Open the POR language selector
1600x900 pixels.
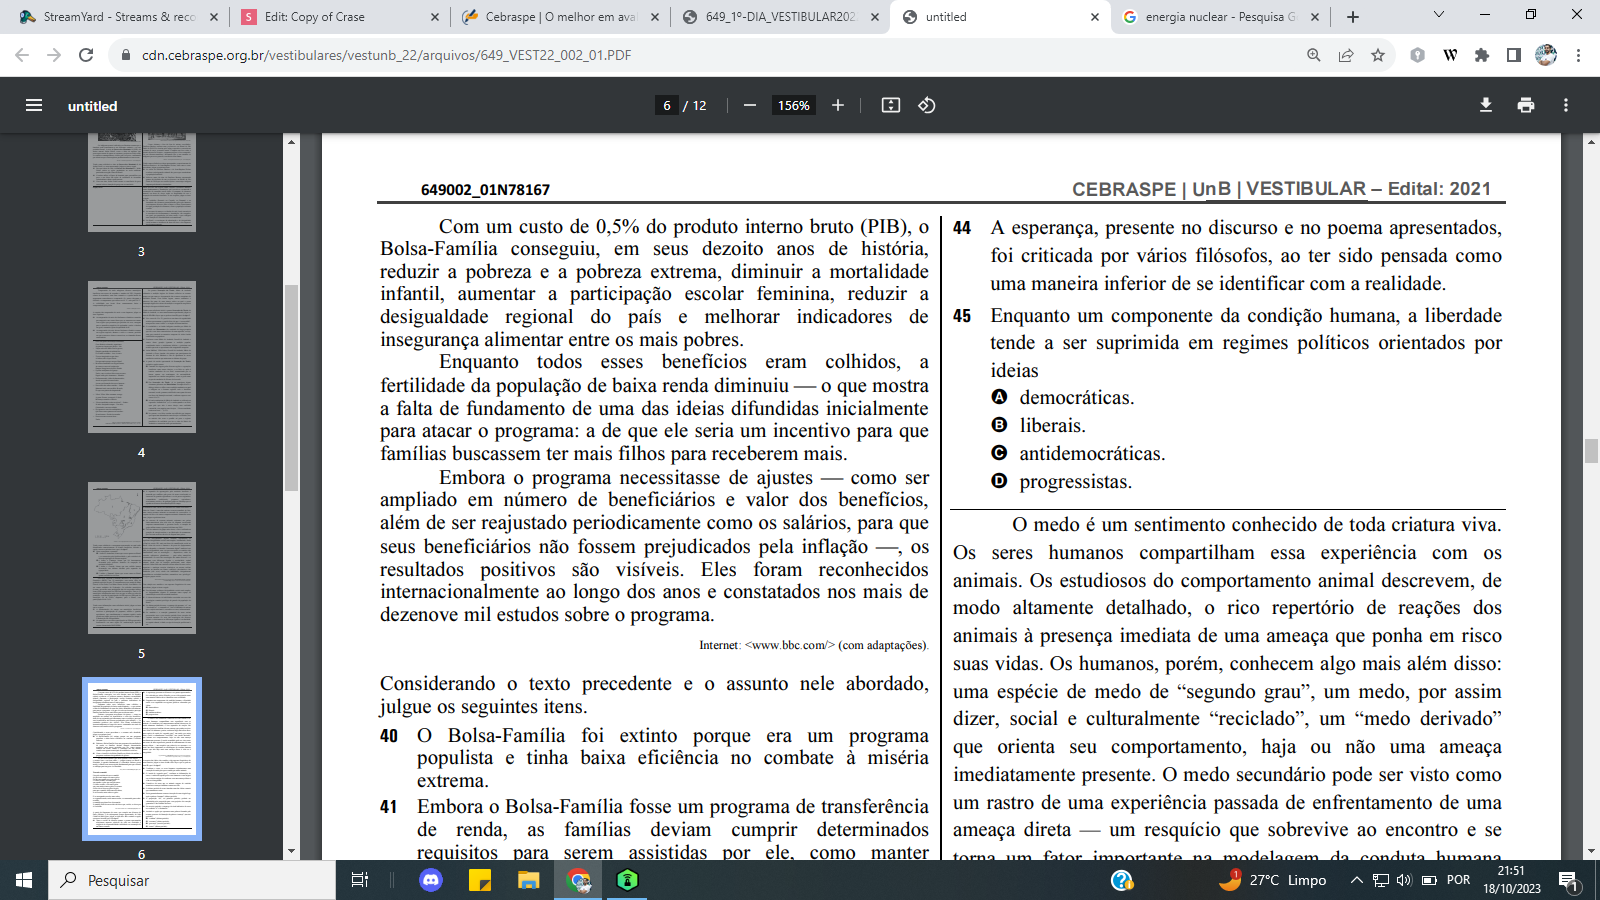[x=1459, y=880]
